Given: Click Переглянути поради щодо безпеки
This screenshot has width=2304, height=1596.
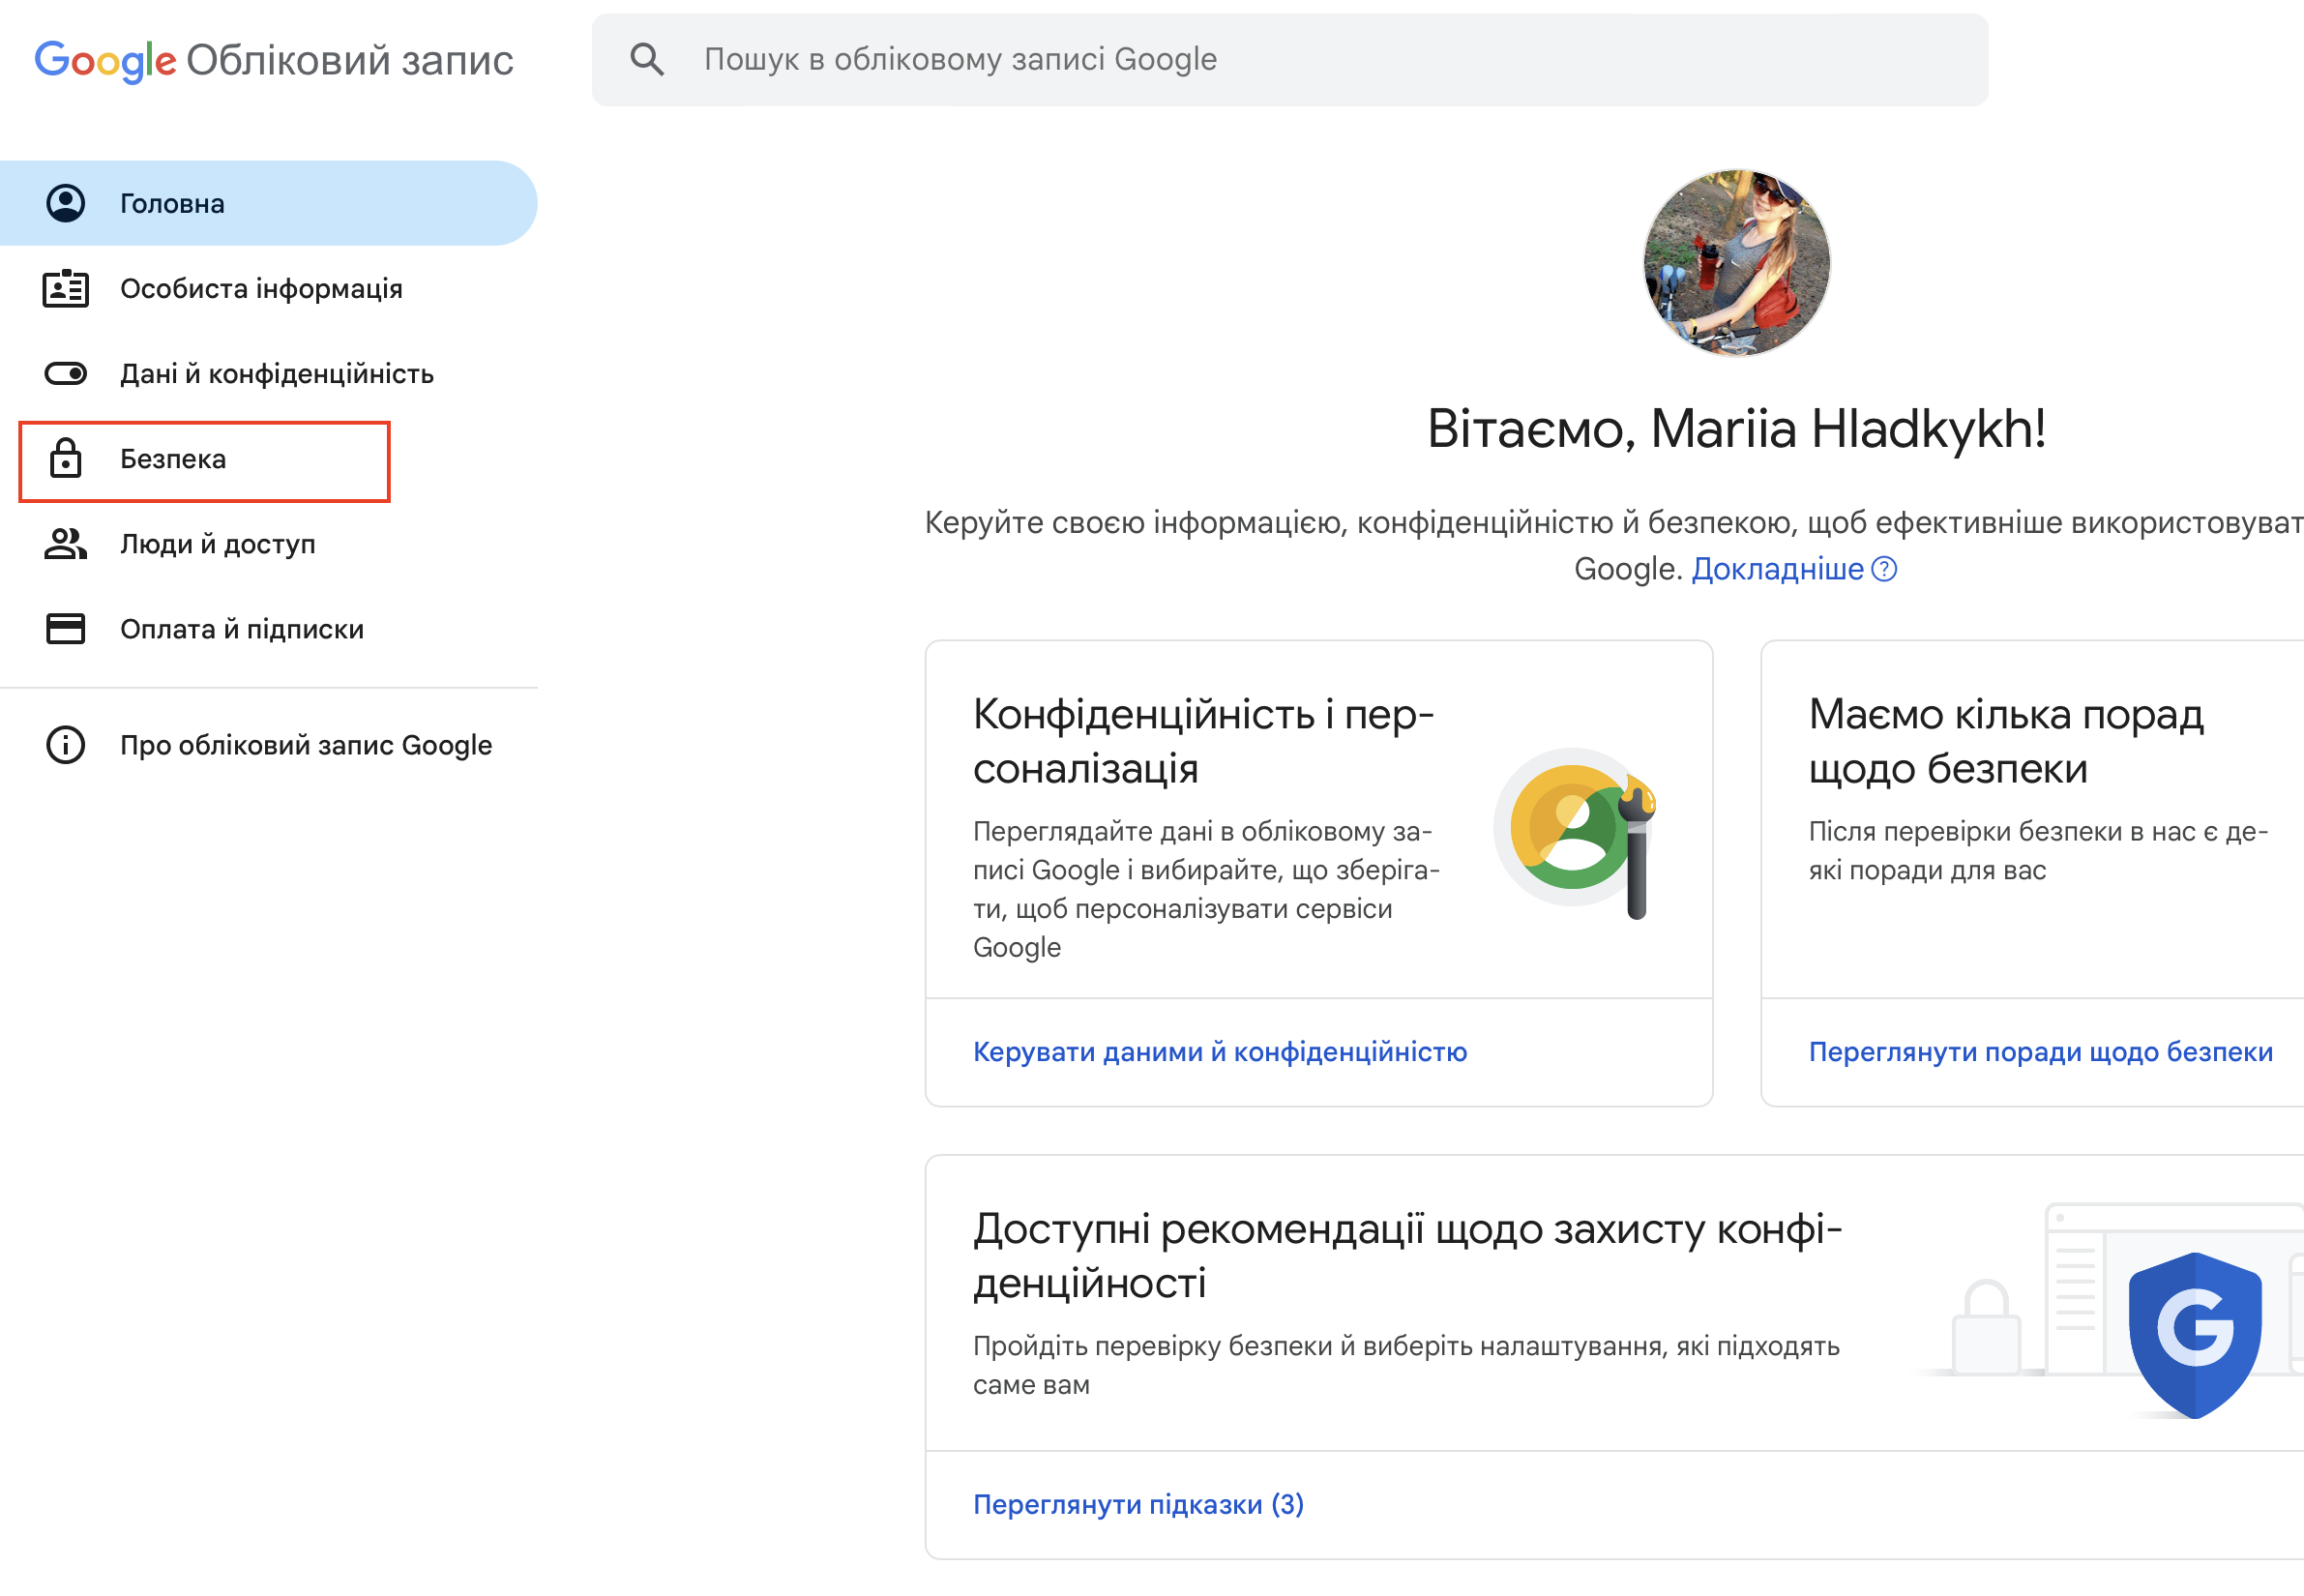Looking at the screenshot, I should pyautogui.click(x=2040, y=1052).
